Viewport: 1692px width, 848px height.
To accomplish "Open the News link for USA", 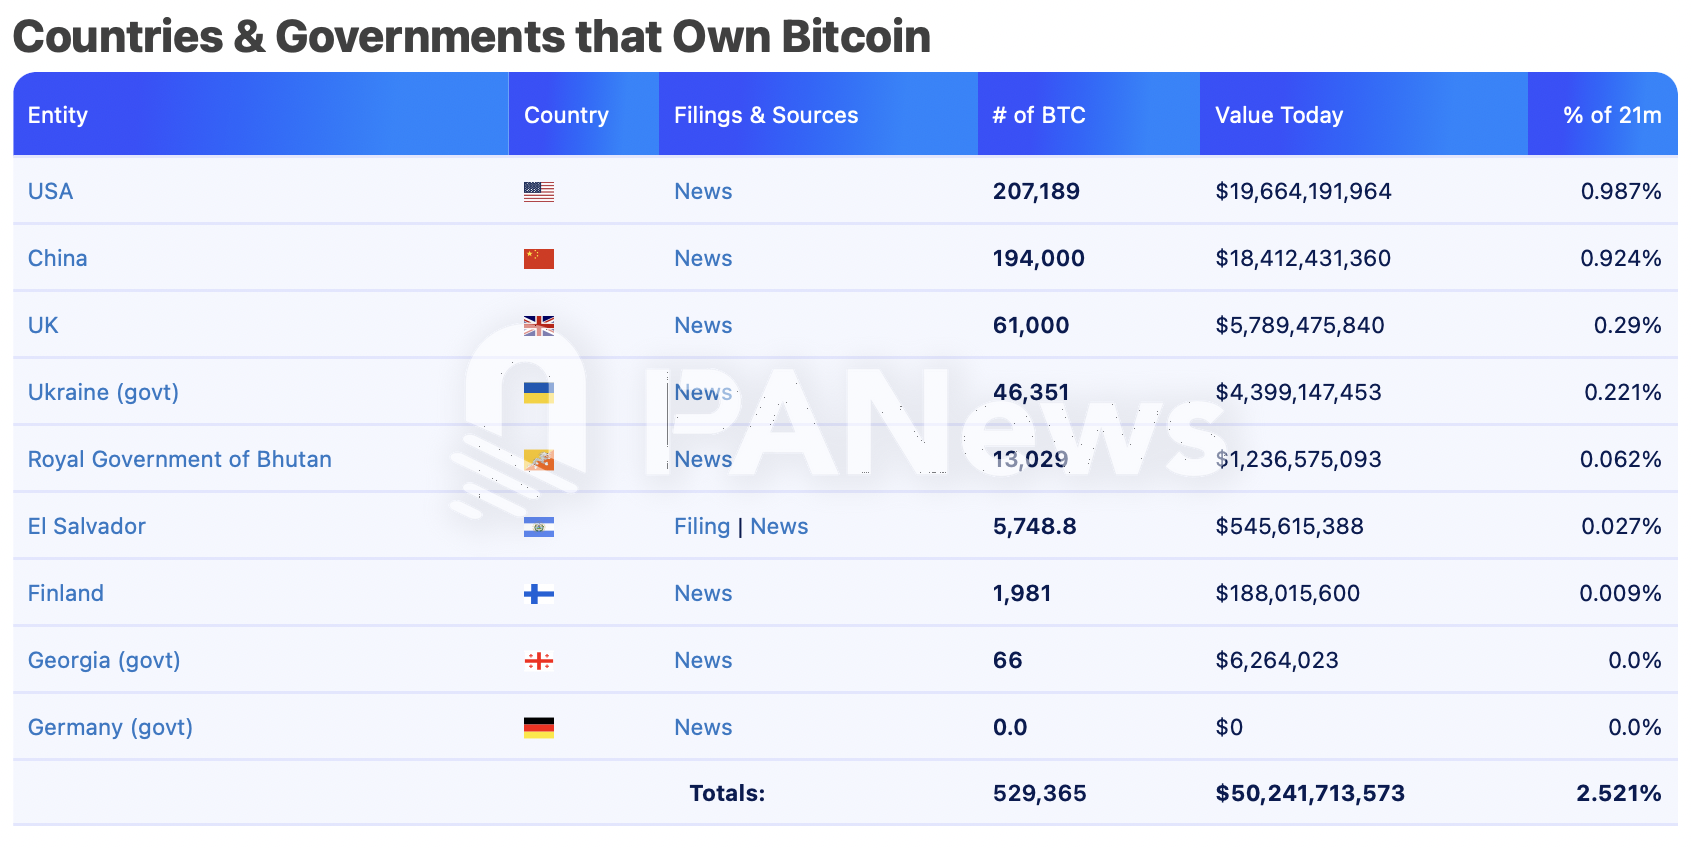I will coord(703,191).
